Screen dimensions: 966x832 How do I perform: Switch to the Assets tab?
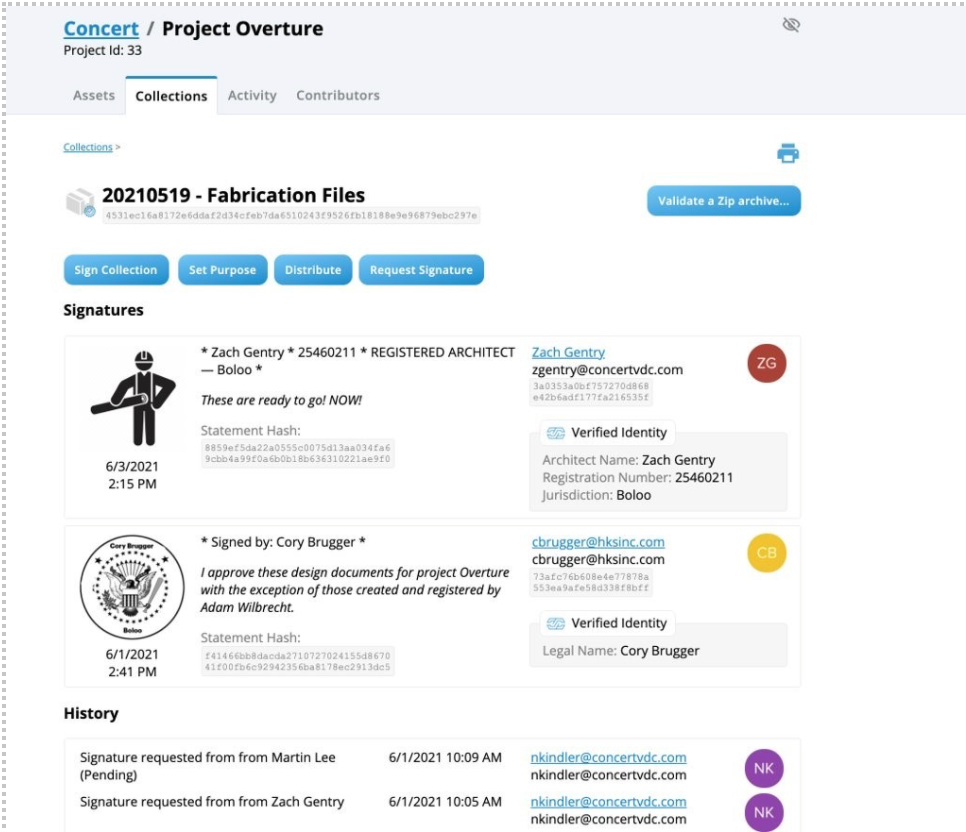(x=93, y=95)
